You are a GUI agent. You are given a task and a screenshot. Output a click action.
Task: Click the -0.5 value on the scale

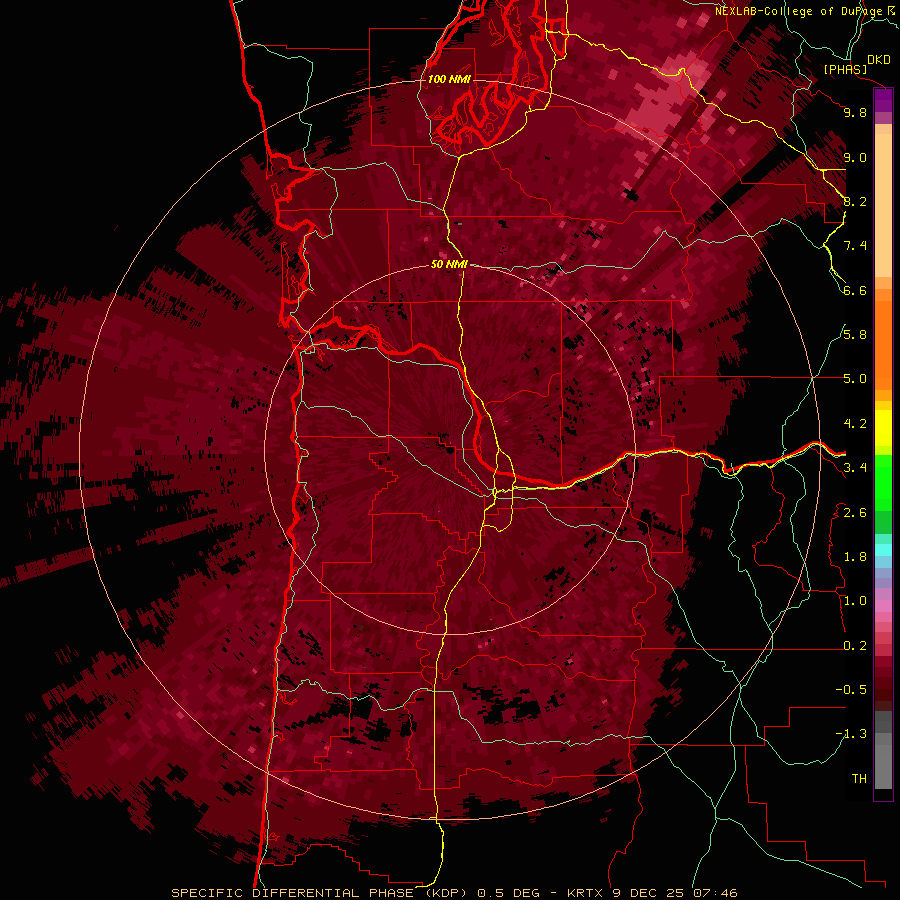coord(851,690)
